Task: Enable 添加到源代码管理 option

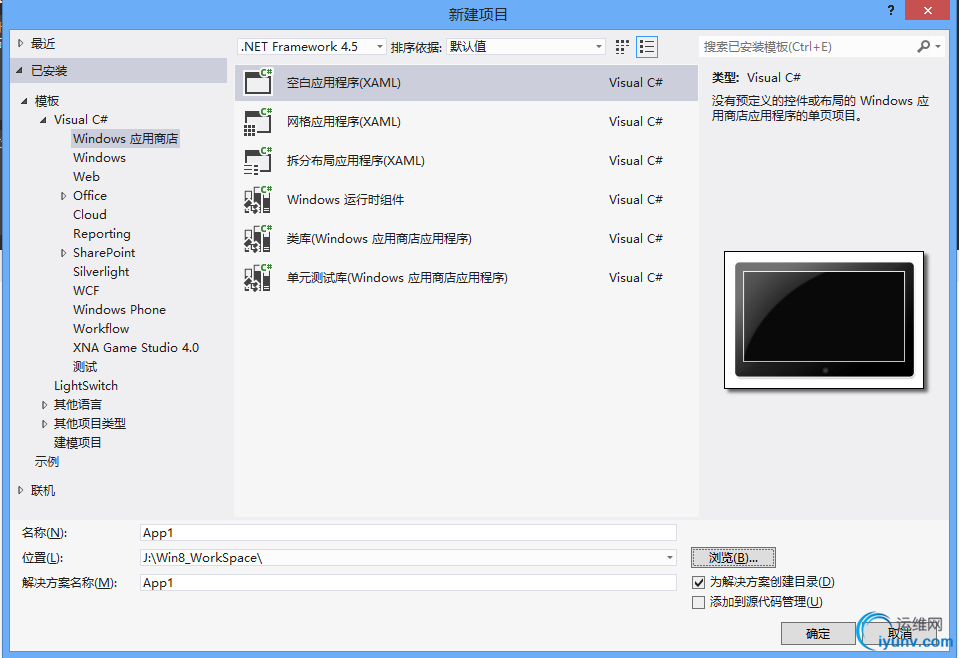Action: (697, 602)
